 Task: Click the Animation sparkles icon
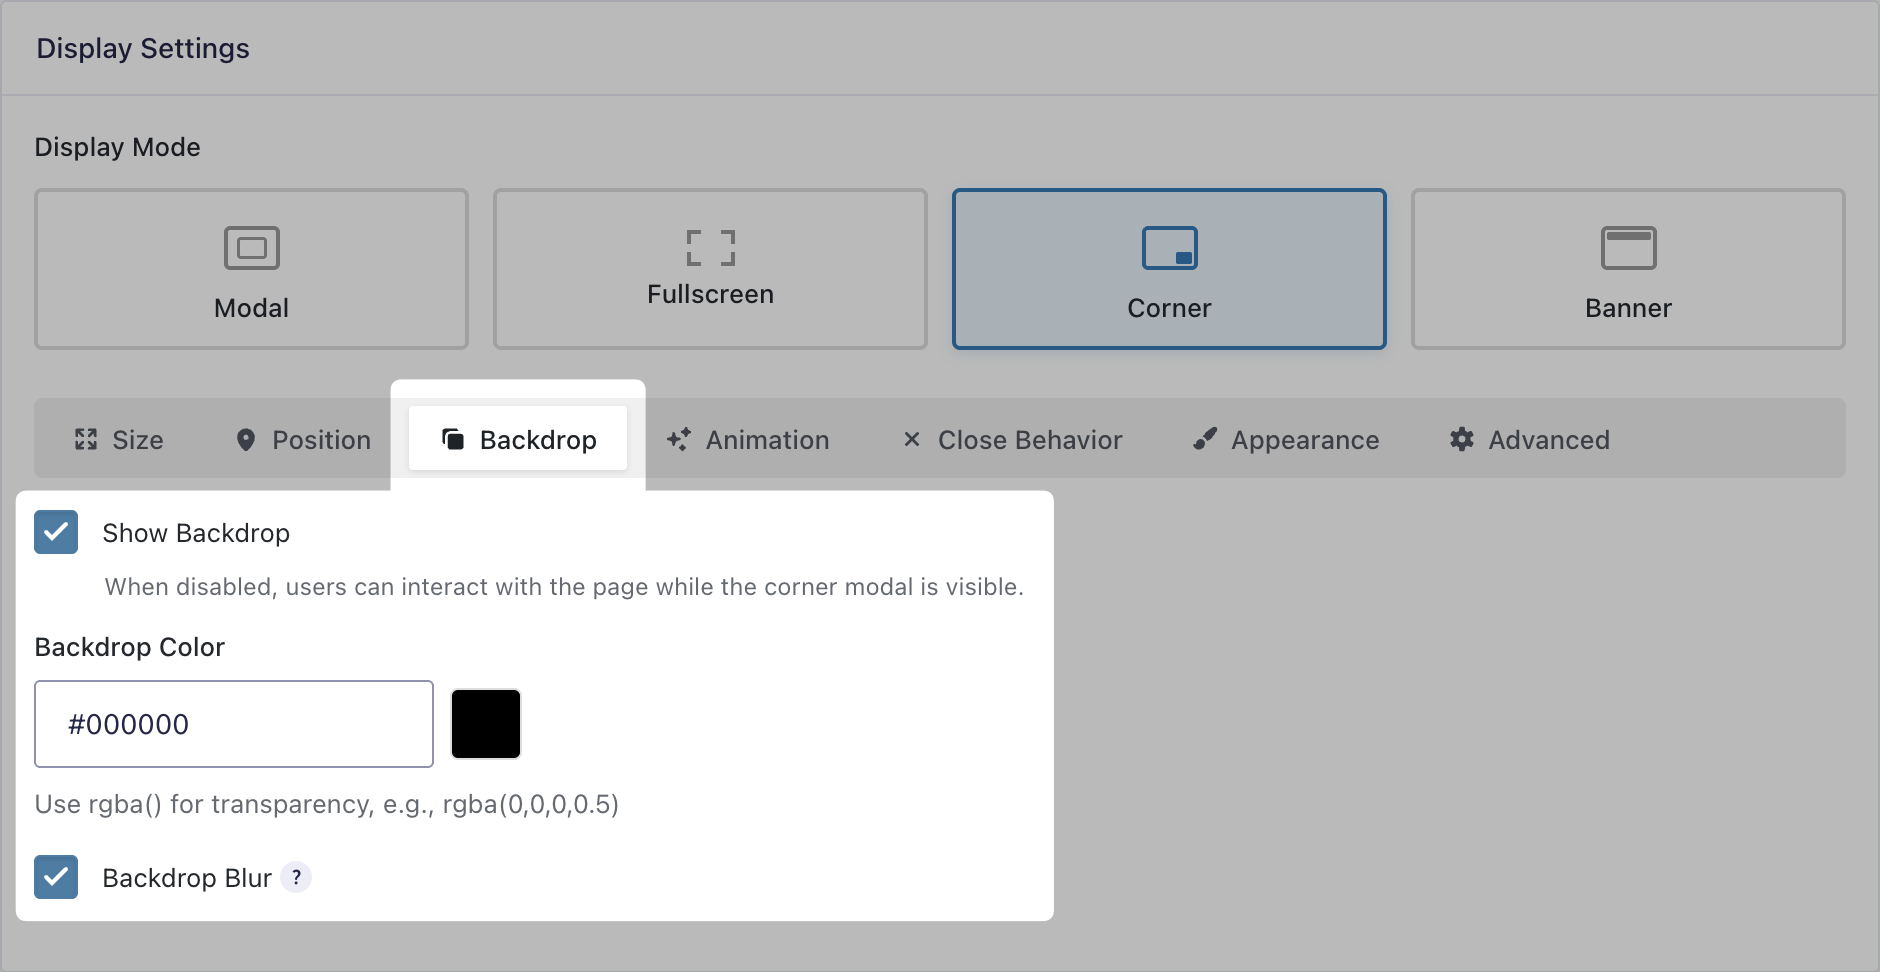(x=679, y=440)
